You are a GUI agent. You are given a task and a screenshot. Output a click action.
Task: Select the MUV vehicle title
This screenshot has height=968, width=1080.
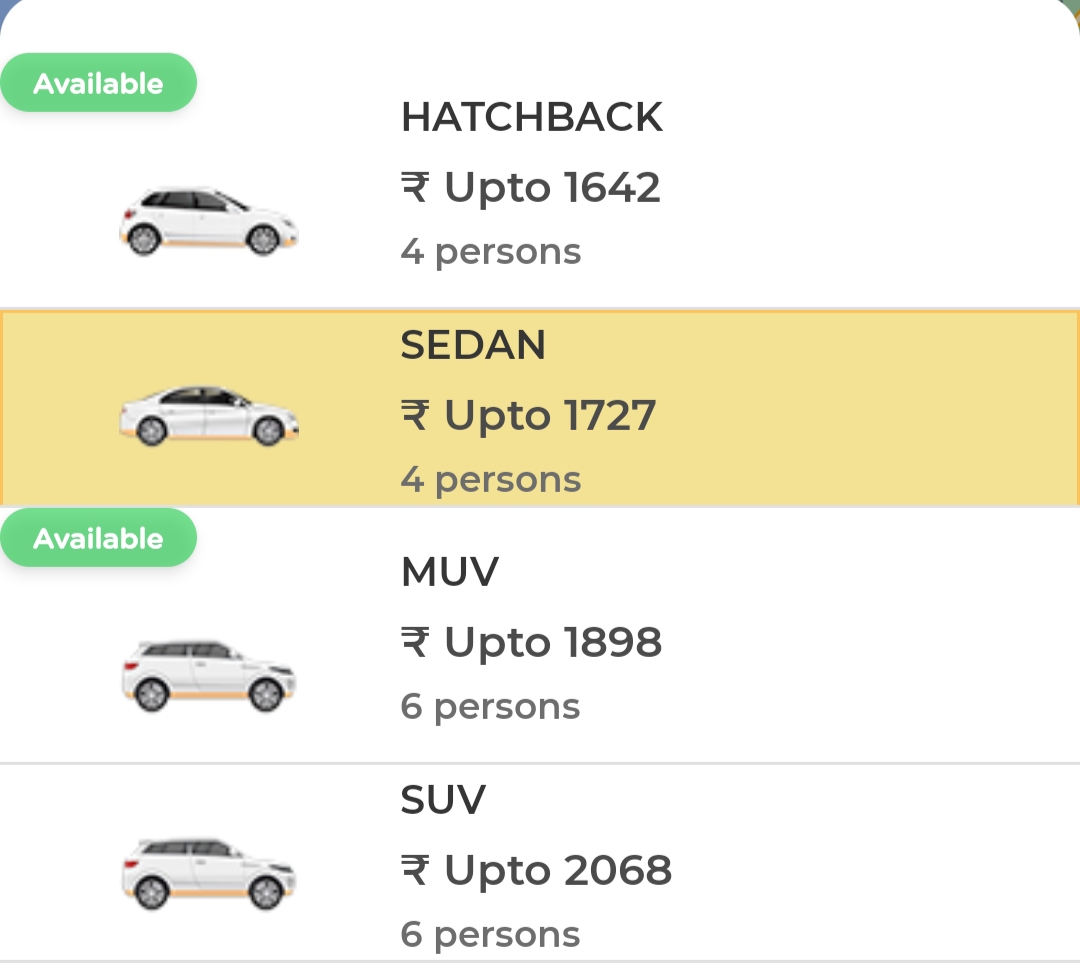[x=450, y=572]
